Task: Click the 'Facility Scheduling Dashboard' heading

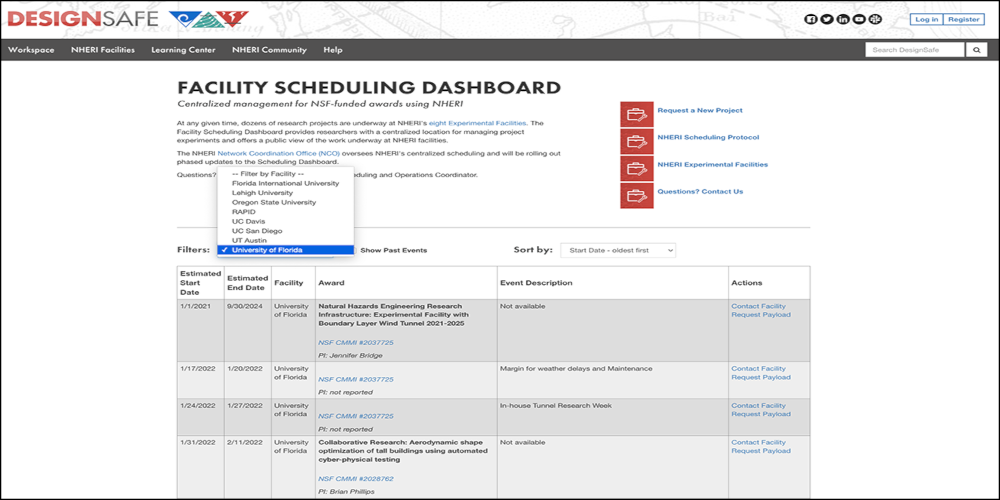Action: [x=369, y=88]
